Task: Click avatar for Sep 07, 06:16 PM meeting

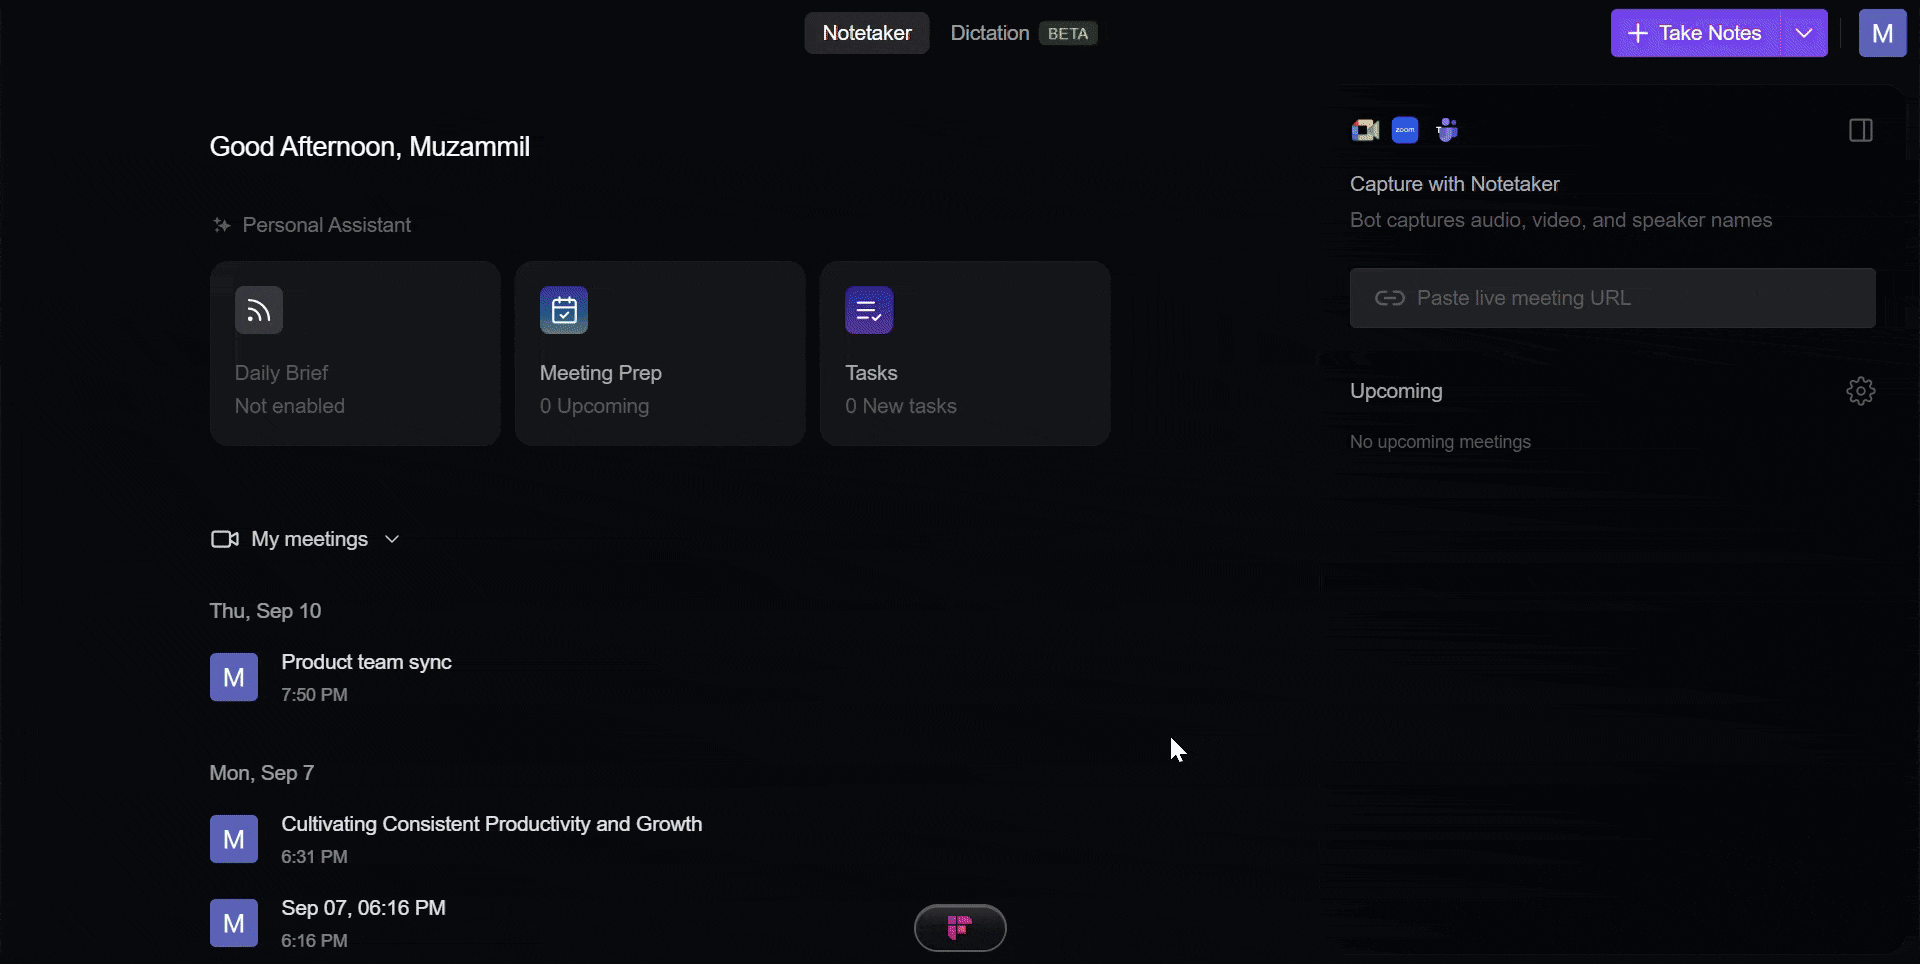Action: (234, 923)
